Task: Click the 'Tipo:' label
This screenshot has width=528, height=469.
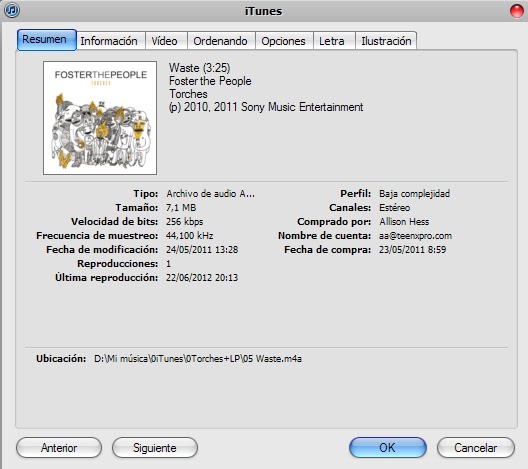Action: 145,194
